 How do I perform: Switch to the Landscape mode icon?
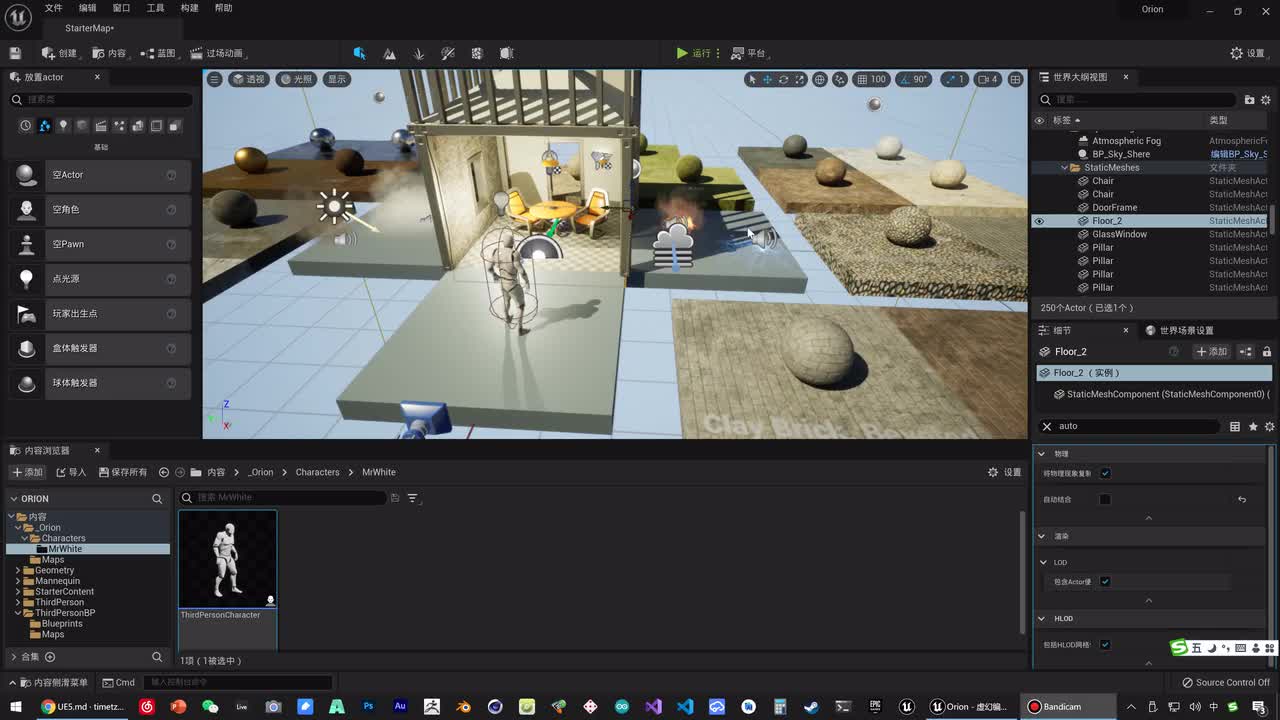389,53
